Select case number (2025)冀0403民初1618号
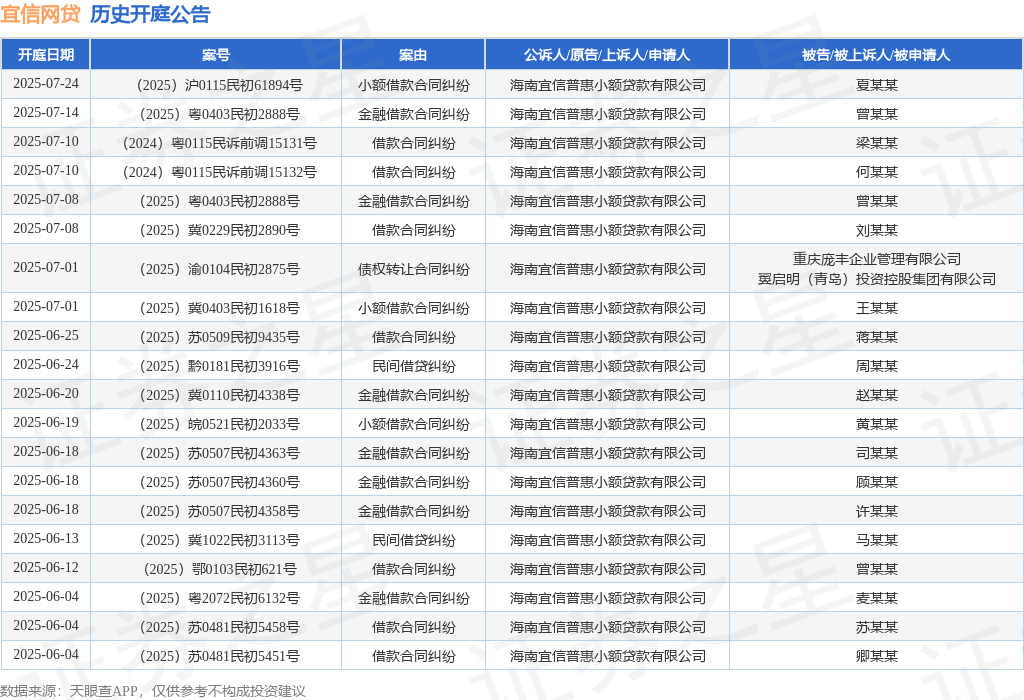 coord(219,308)
